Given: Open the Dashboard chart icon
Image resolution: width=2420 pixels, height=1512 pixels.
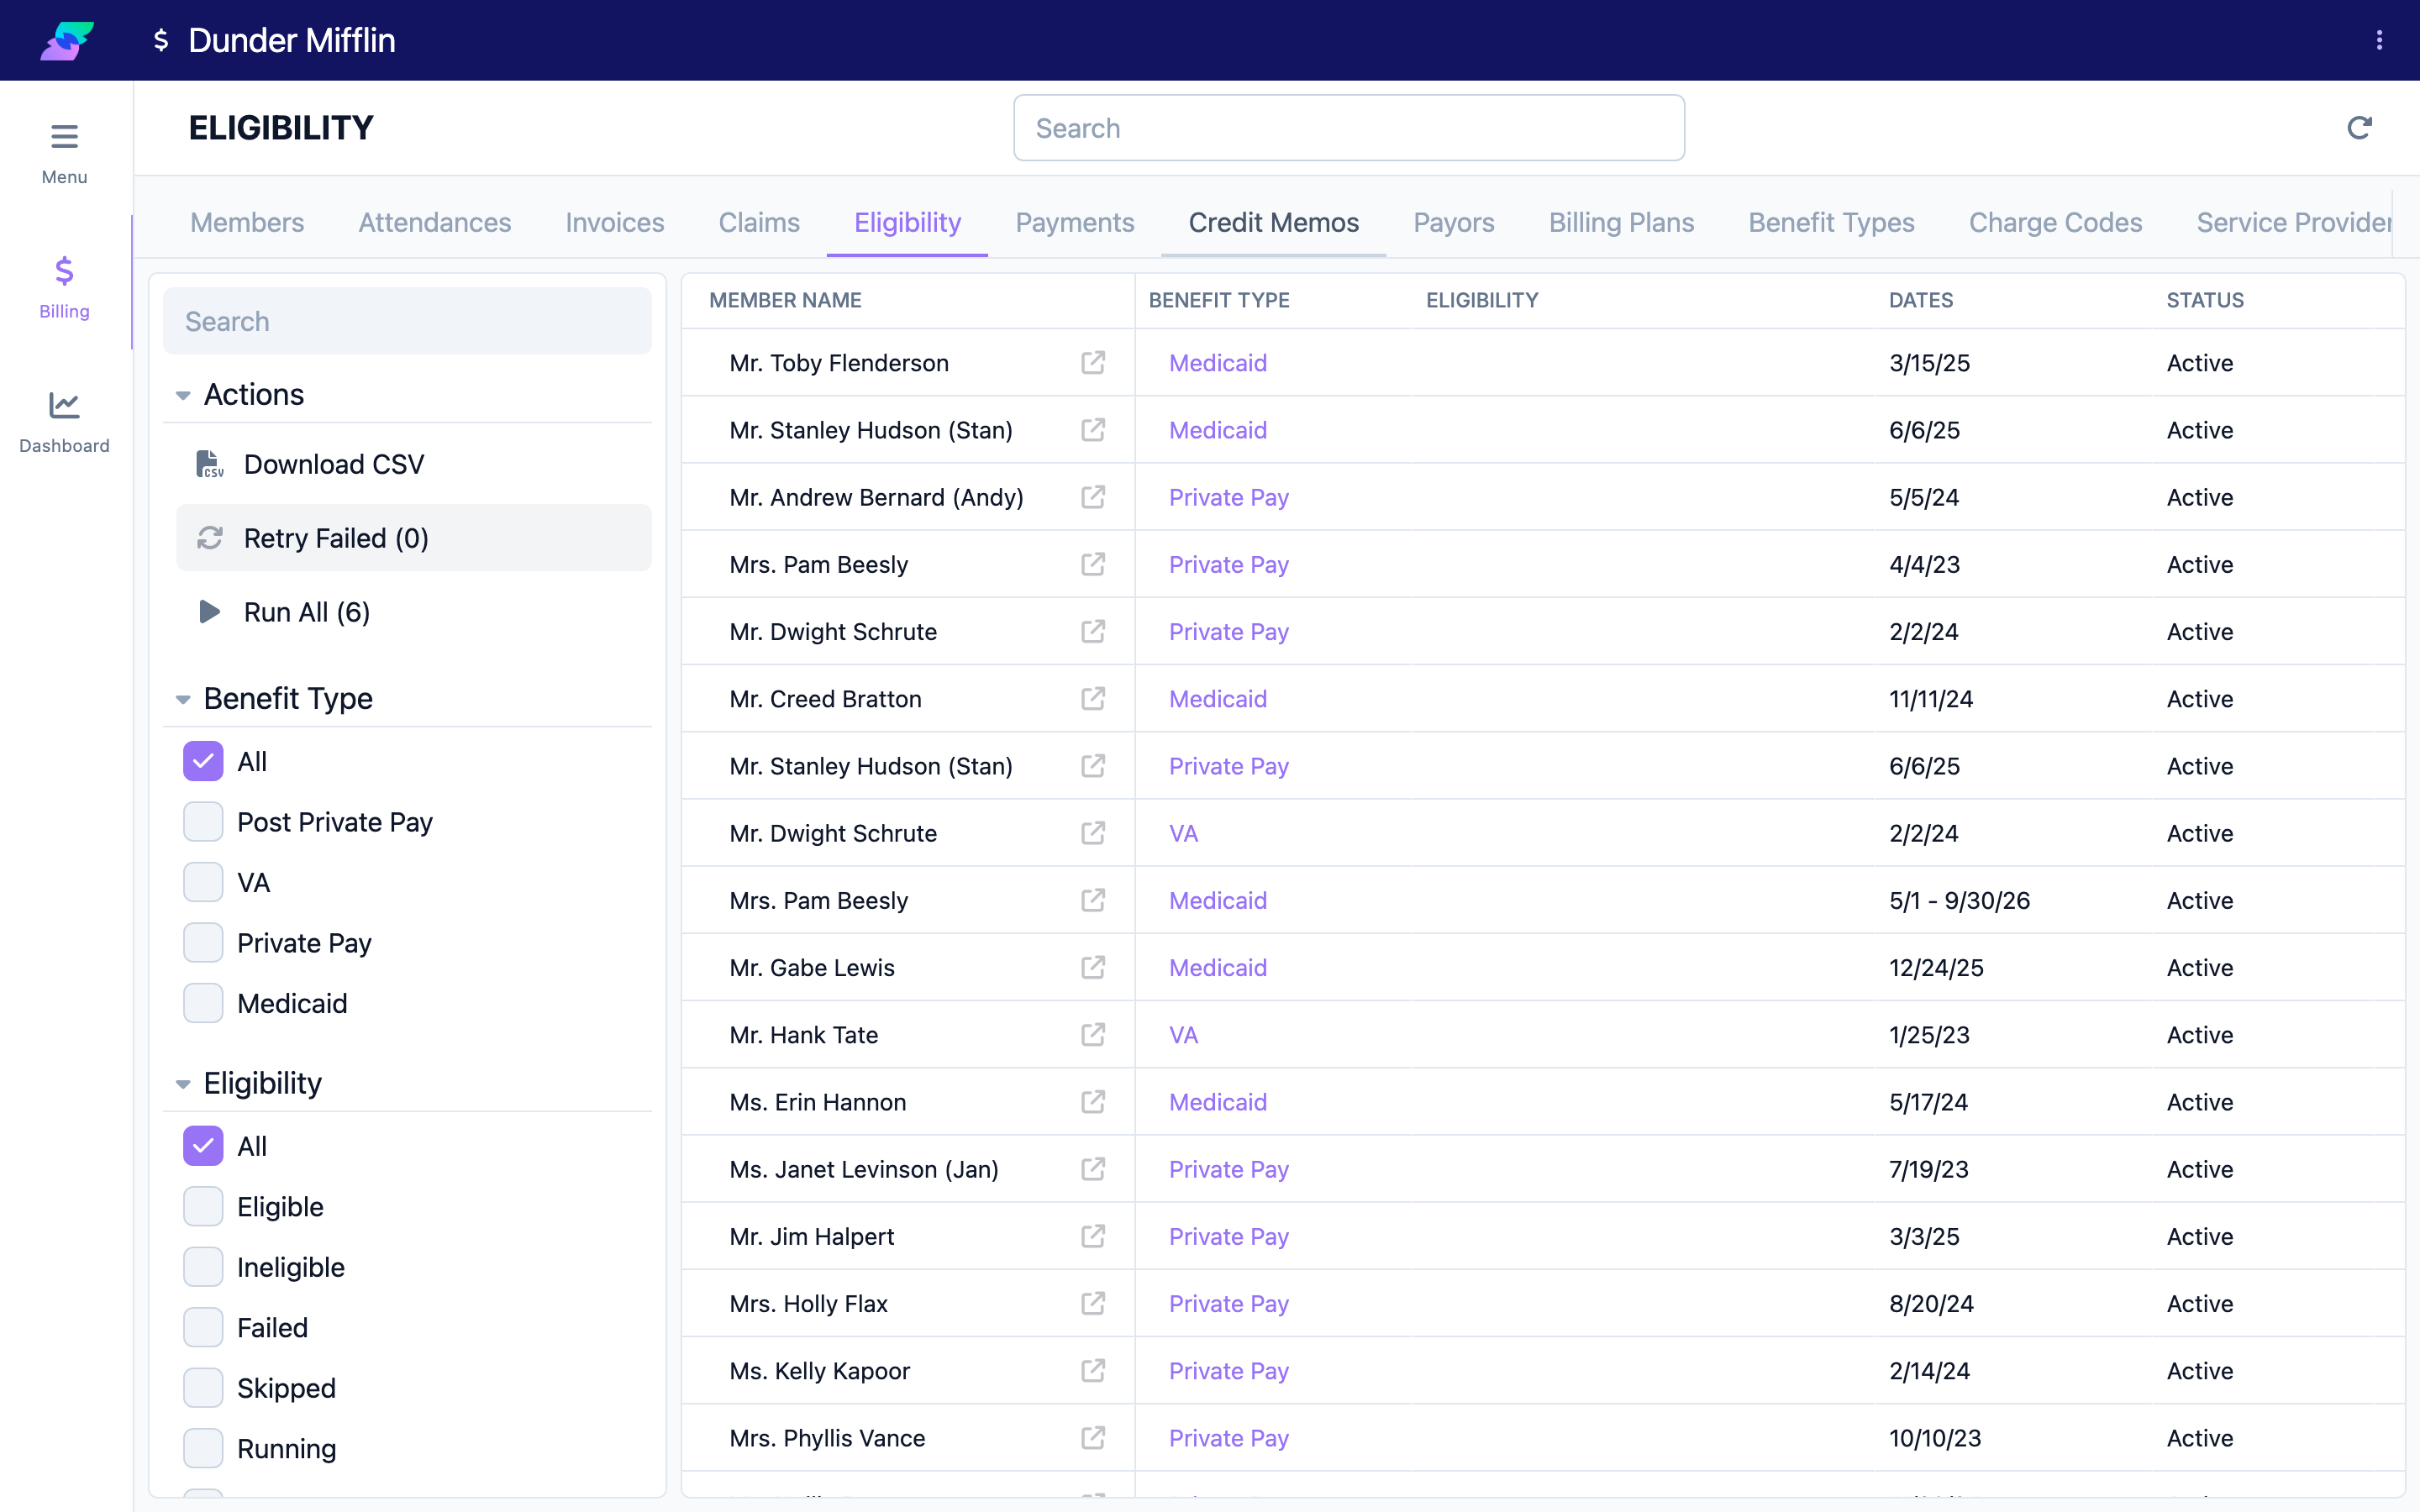Looking at the screenshot, I should [x=64, y=405].
